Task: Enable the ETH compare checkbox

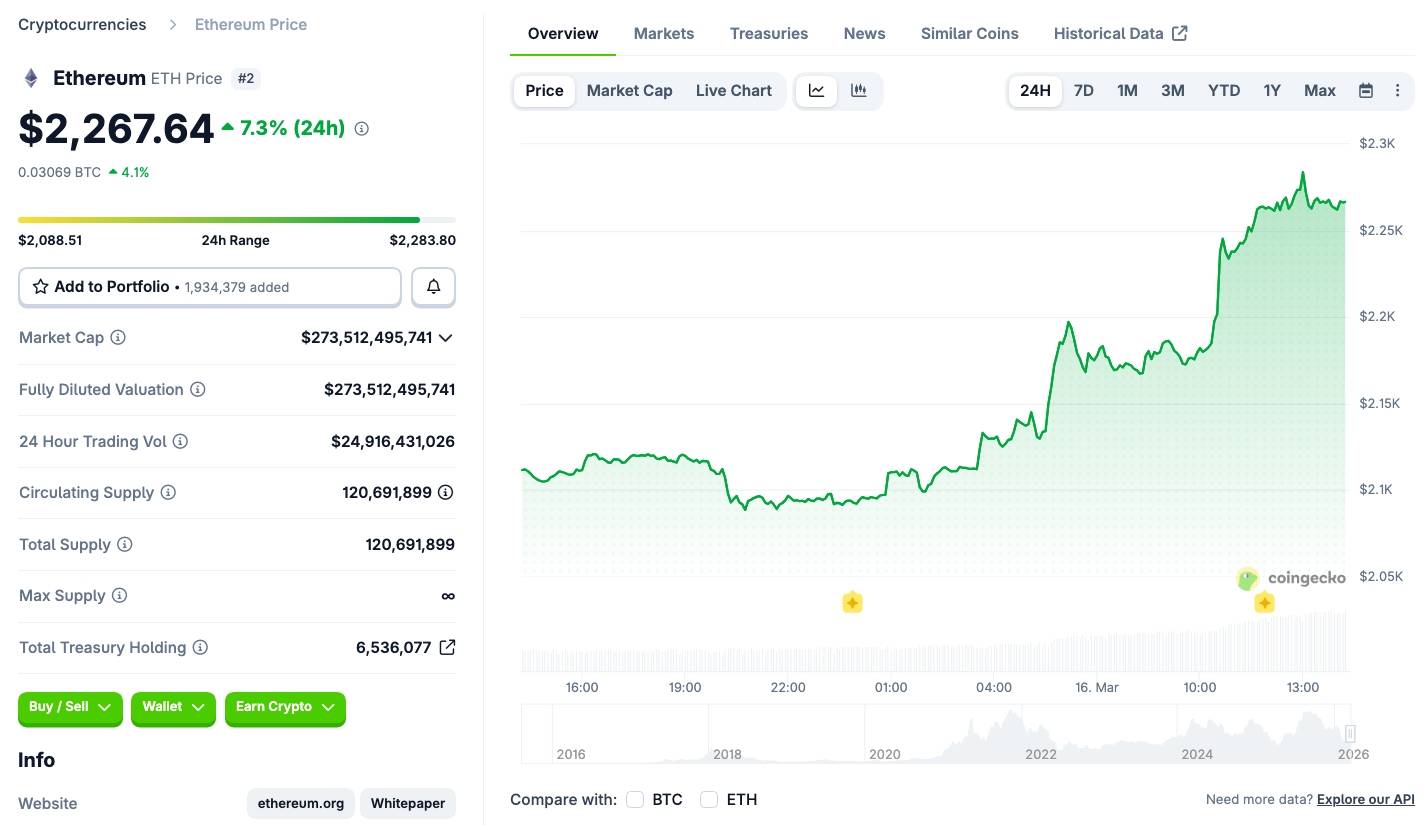Action: (709, 799)
